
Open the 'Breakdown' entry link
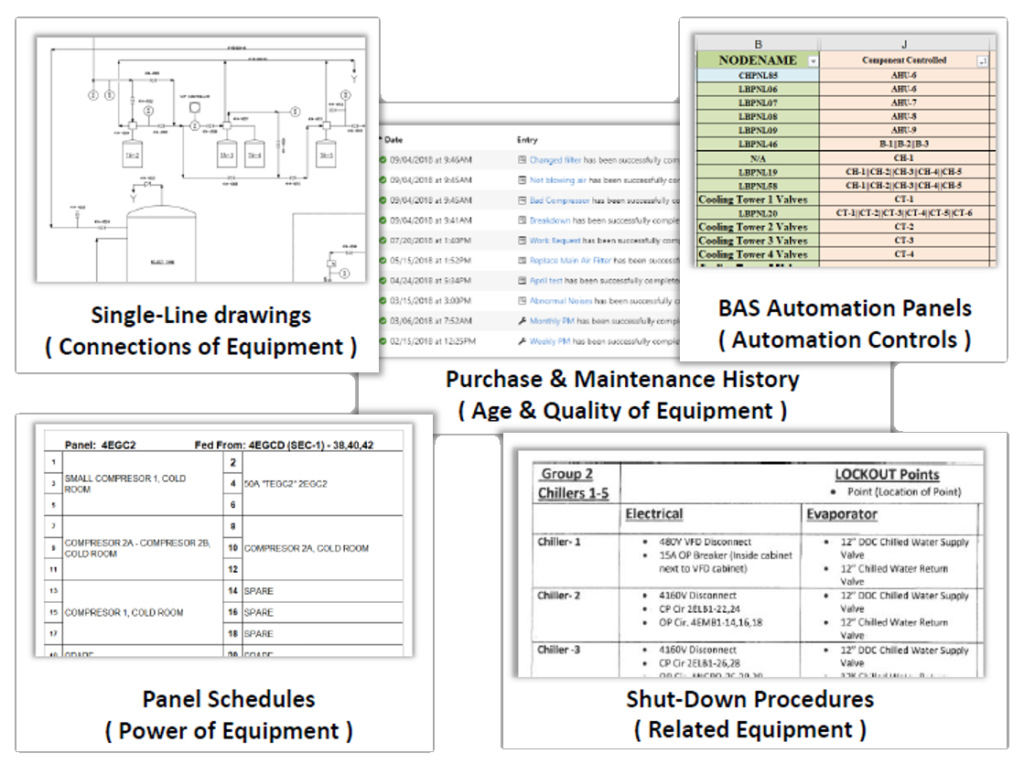tap(550, 221)
